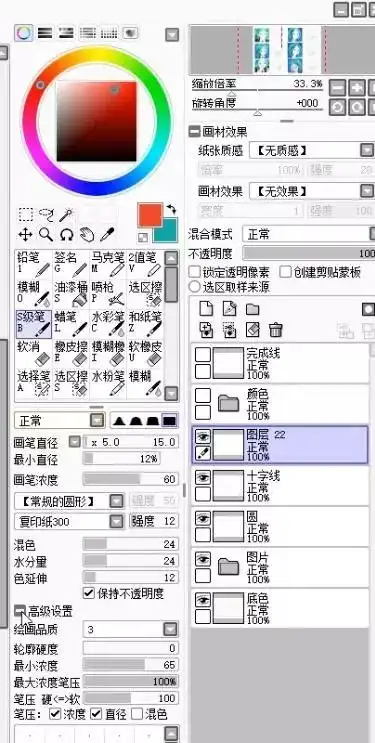Open the layer 混合模式 dropdown
Image resolution: width=375 pixels, height=743 pixels.
(308, 234)
